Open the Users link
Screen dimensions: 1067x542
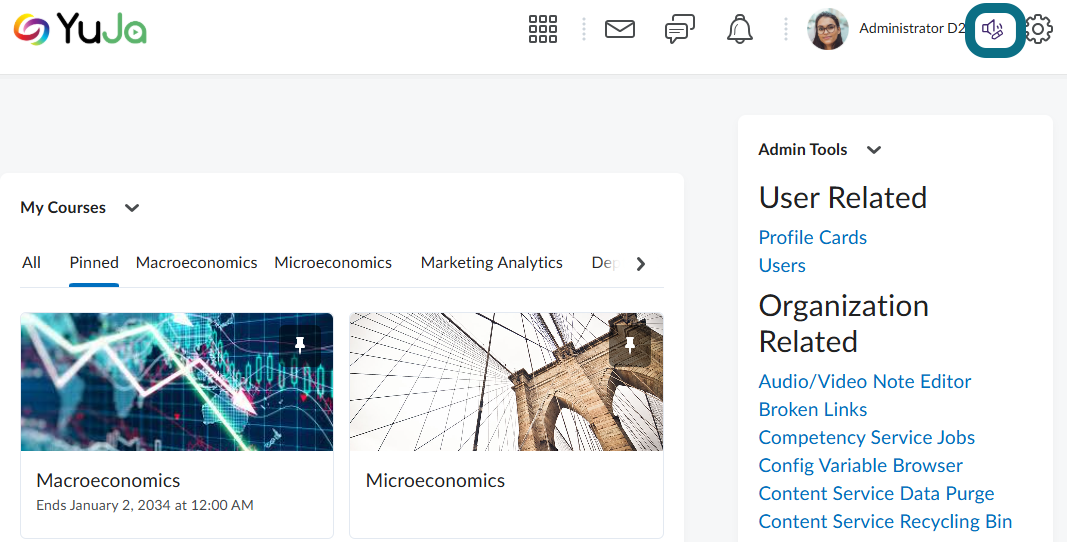tap(782, 266)
